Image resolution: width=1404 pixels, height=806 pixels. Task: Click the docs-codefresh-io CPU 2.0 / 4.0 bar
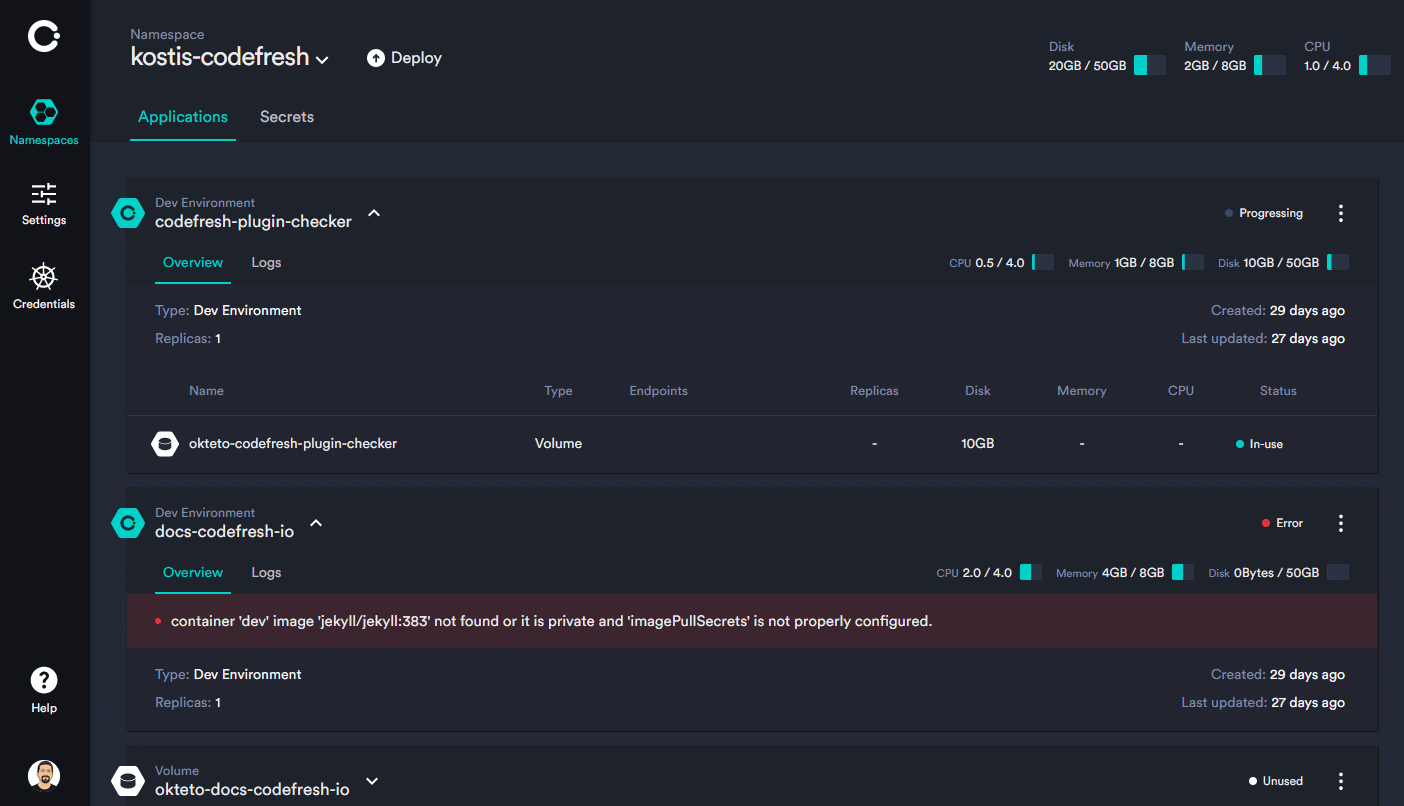(1031, 573)
